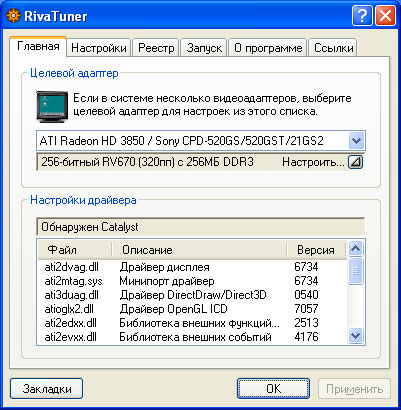The width and height of the screenshot is (401, 410).
Task: Click the Драйвер дисплея description
Action: coord(165,267)
